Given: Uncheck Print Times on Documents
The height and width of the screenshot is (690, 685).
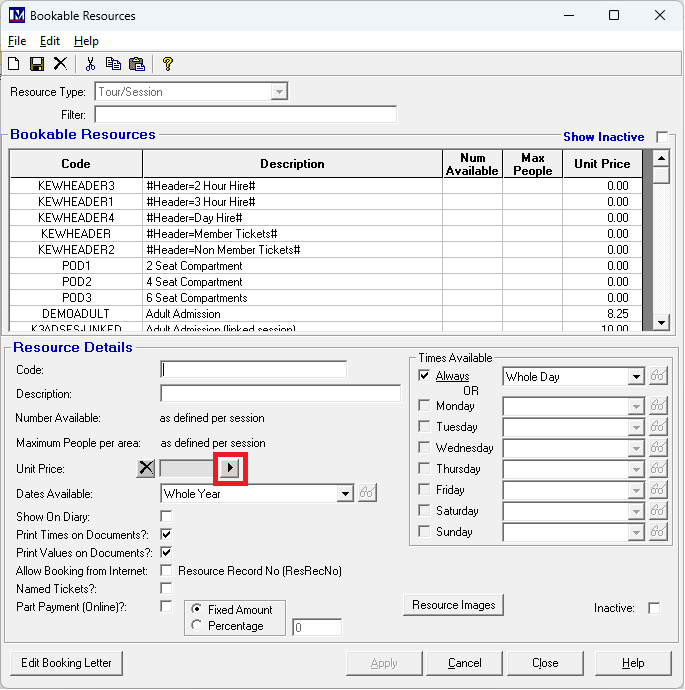Looking at the screenshot, I should click(166, 534).
